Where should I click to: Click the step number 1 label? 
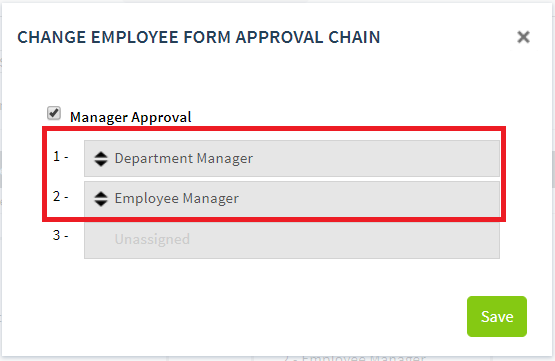click(x=61, y=156)
